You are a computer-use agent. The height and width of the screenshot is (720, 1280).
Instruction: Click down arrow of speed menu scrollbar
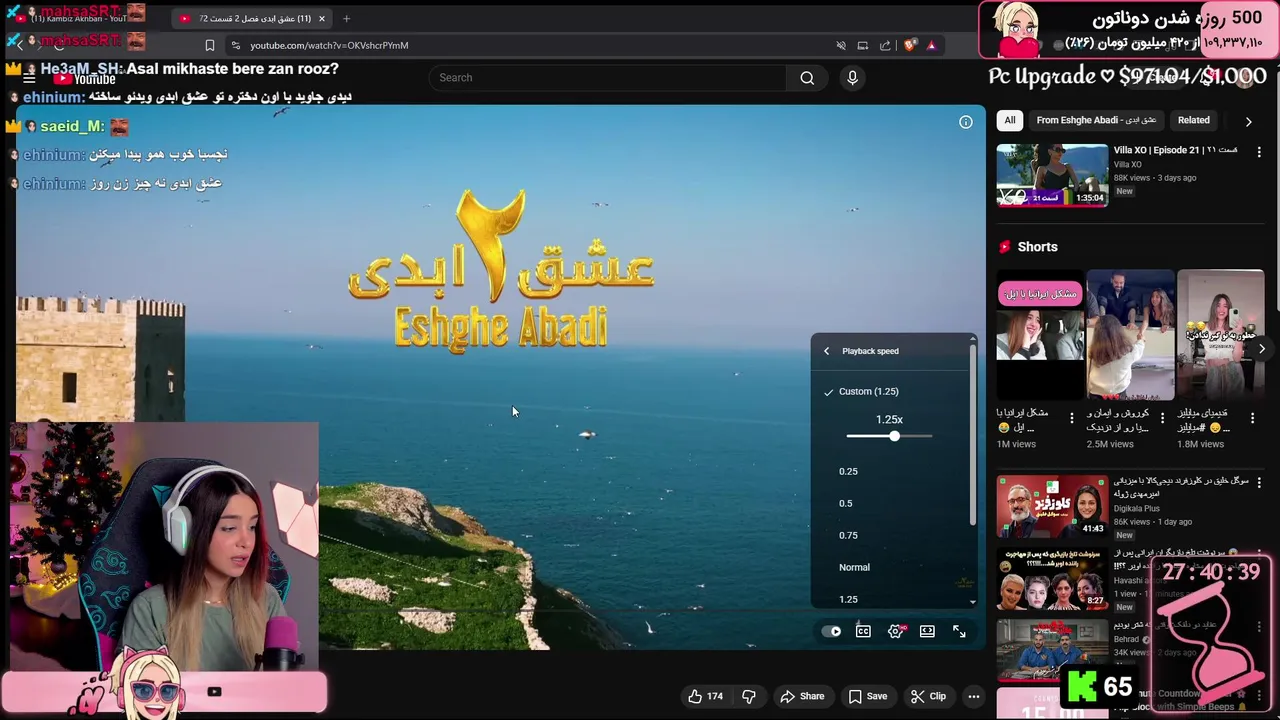coord(973,602)
